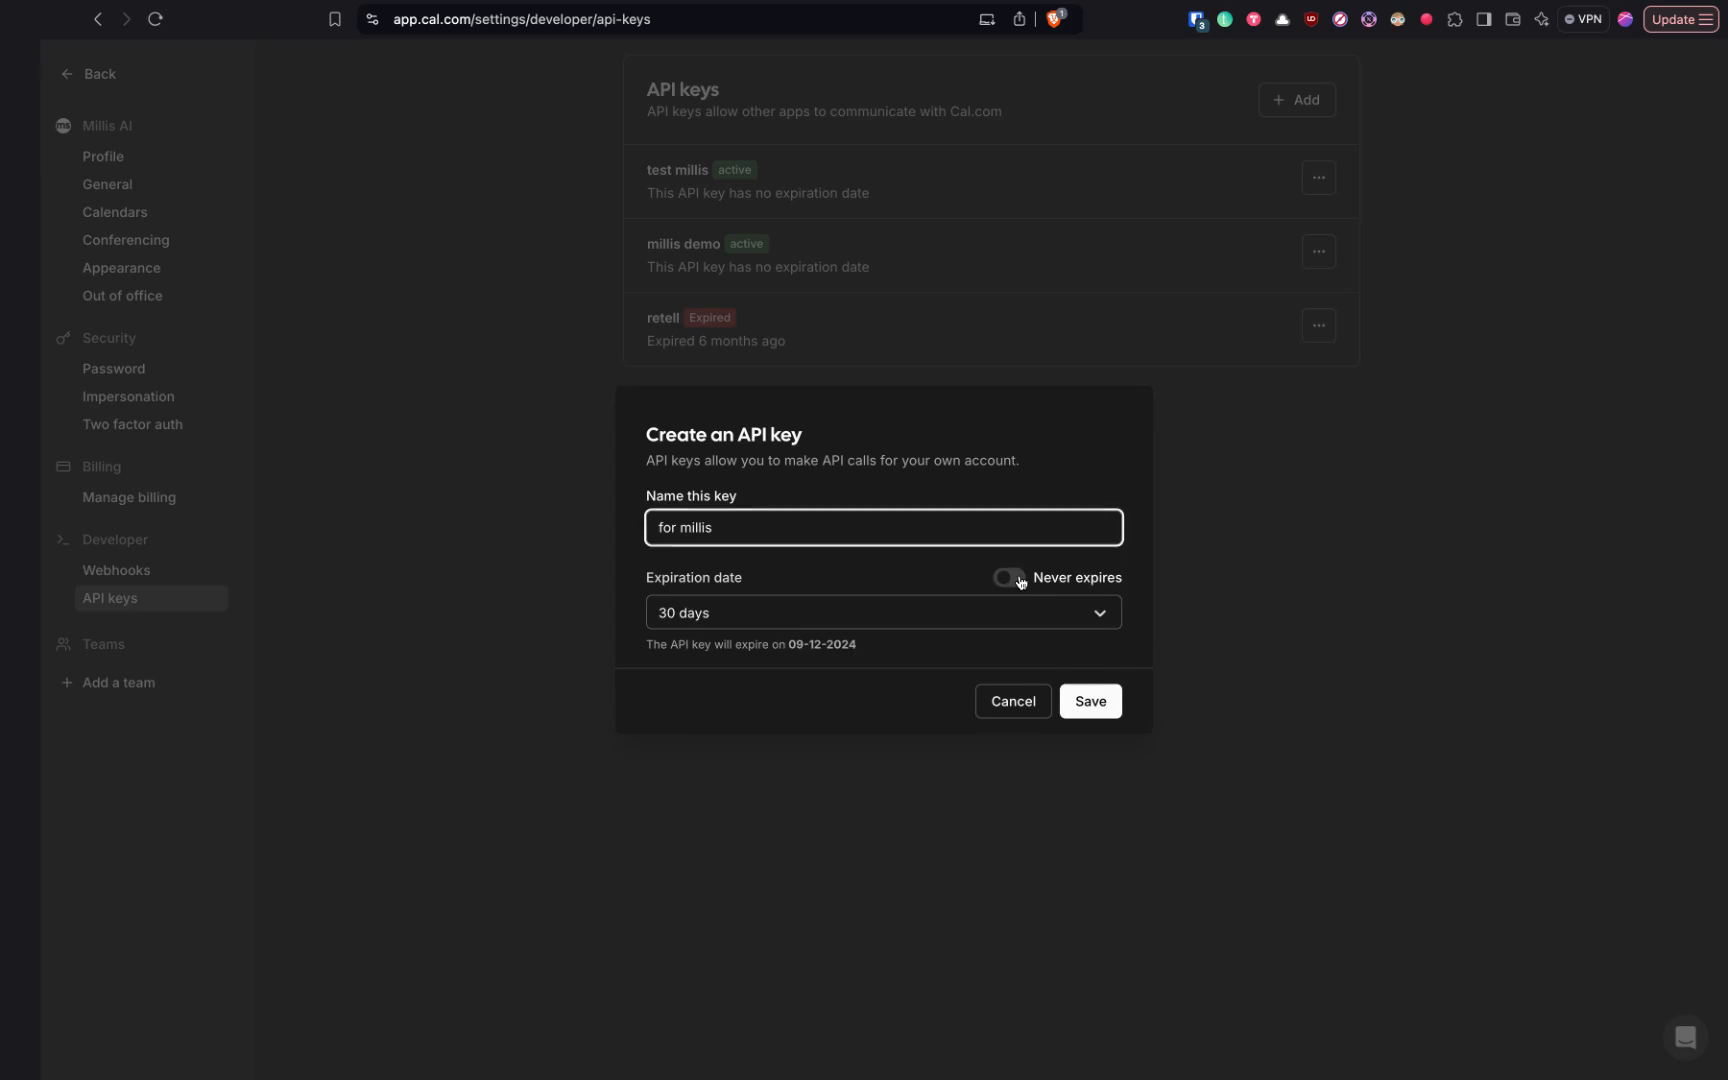Screen dimensions: 1728x1080
Task: Click the share icon in the browser toolbar
Action: pos(1019,19)
